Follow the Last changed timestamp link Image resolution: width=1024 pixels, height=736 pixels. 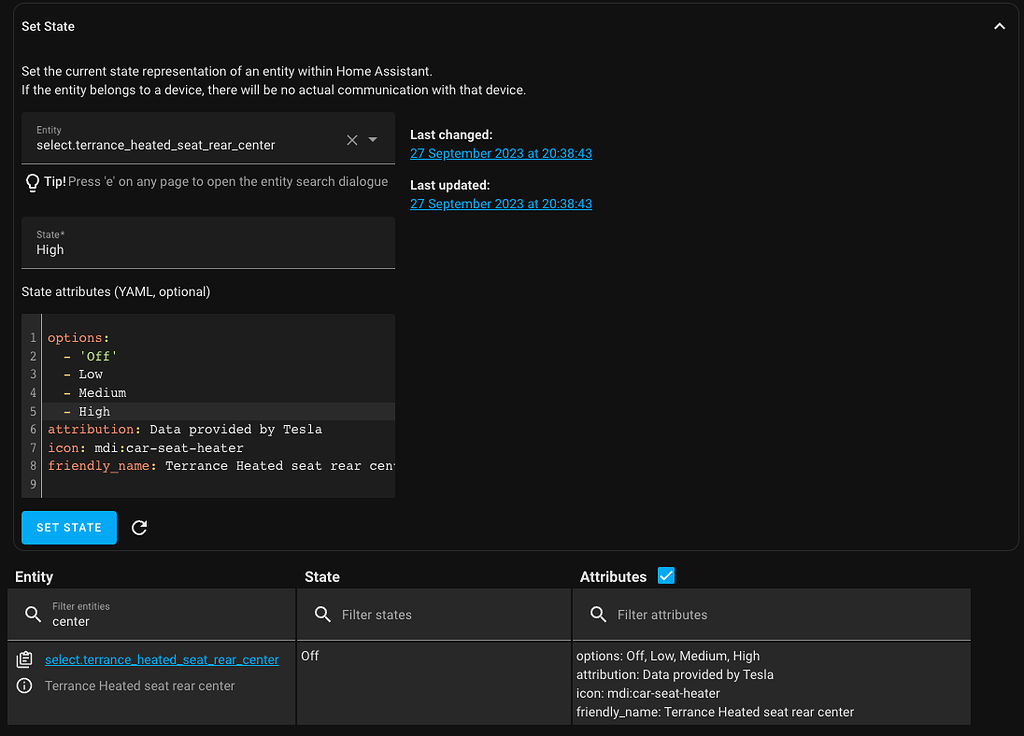[x=501, y=153]
